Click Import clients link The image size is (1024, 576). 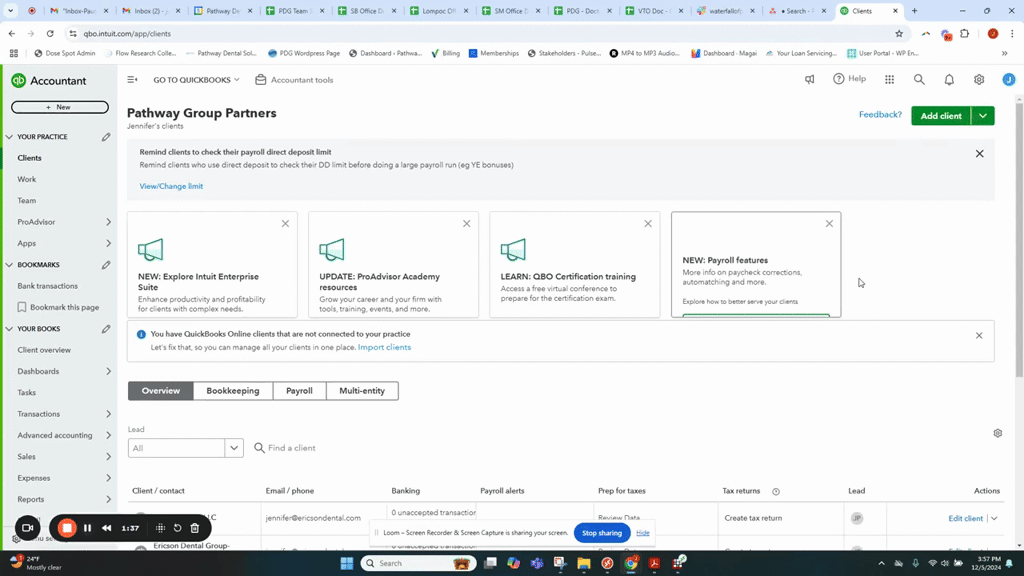(384, 347)
